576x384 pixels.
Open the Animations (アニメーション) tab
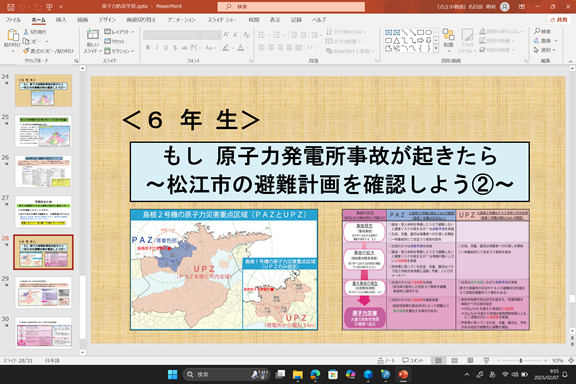(181, 20)
